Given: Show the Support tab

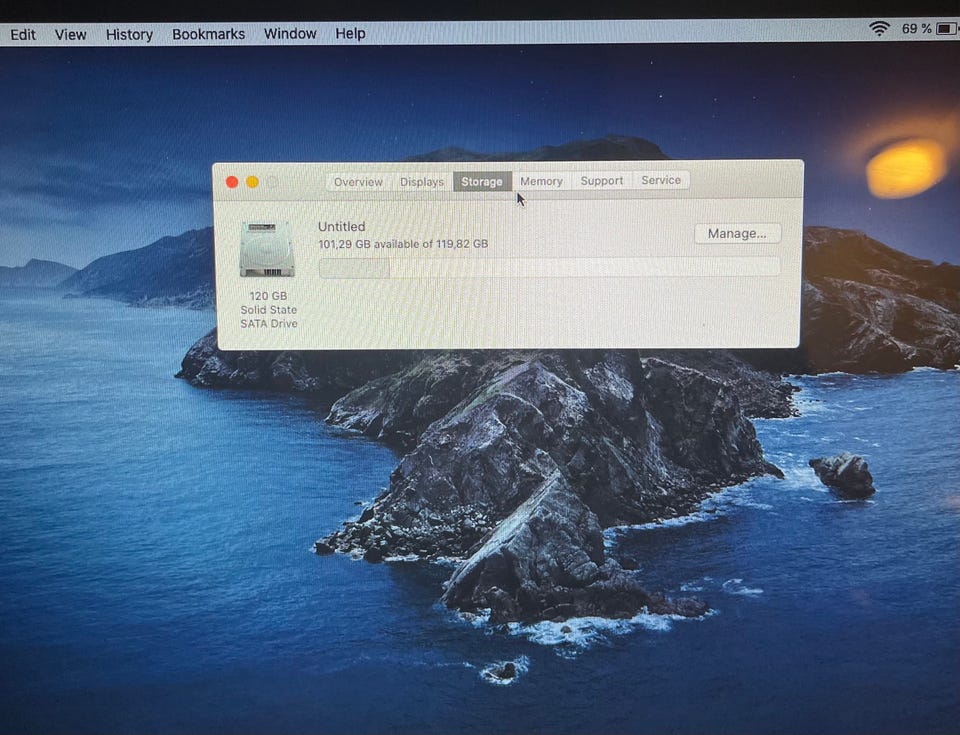Looking at the screenshot, I should coord(601,181).
